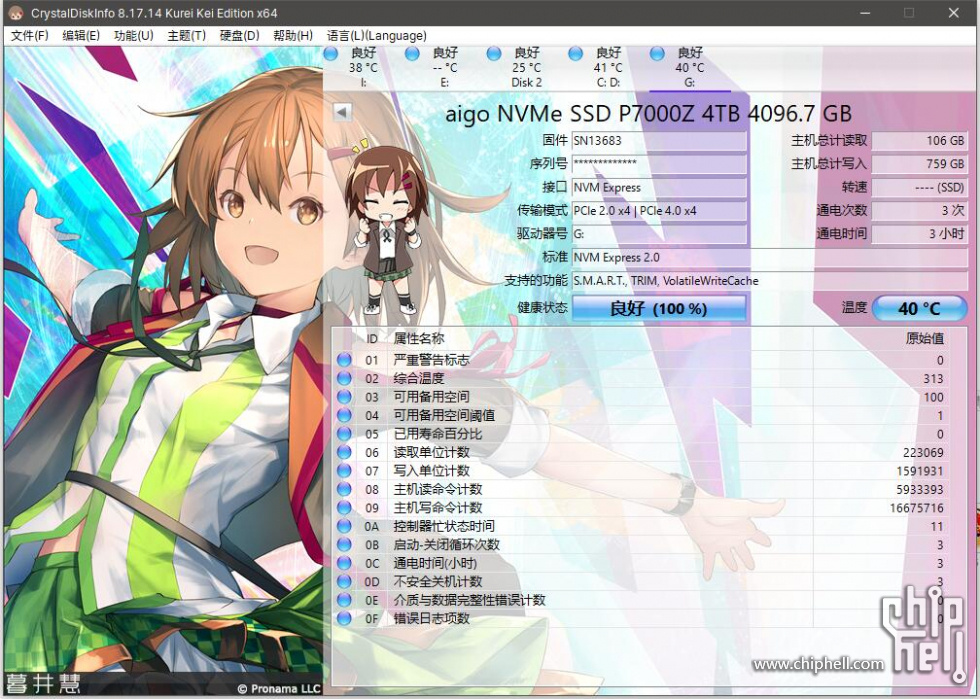Click the total host reads value 106 GB
Screen dimensions: 980x699
coord(919,141)
